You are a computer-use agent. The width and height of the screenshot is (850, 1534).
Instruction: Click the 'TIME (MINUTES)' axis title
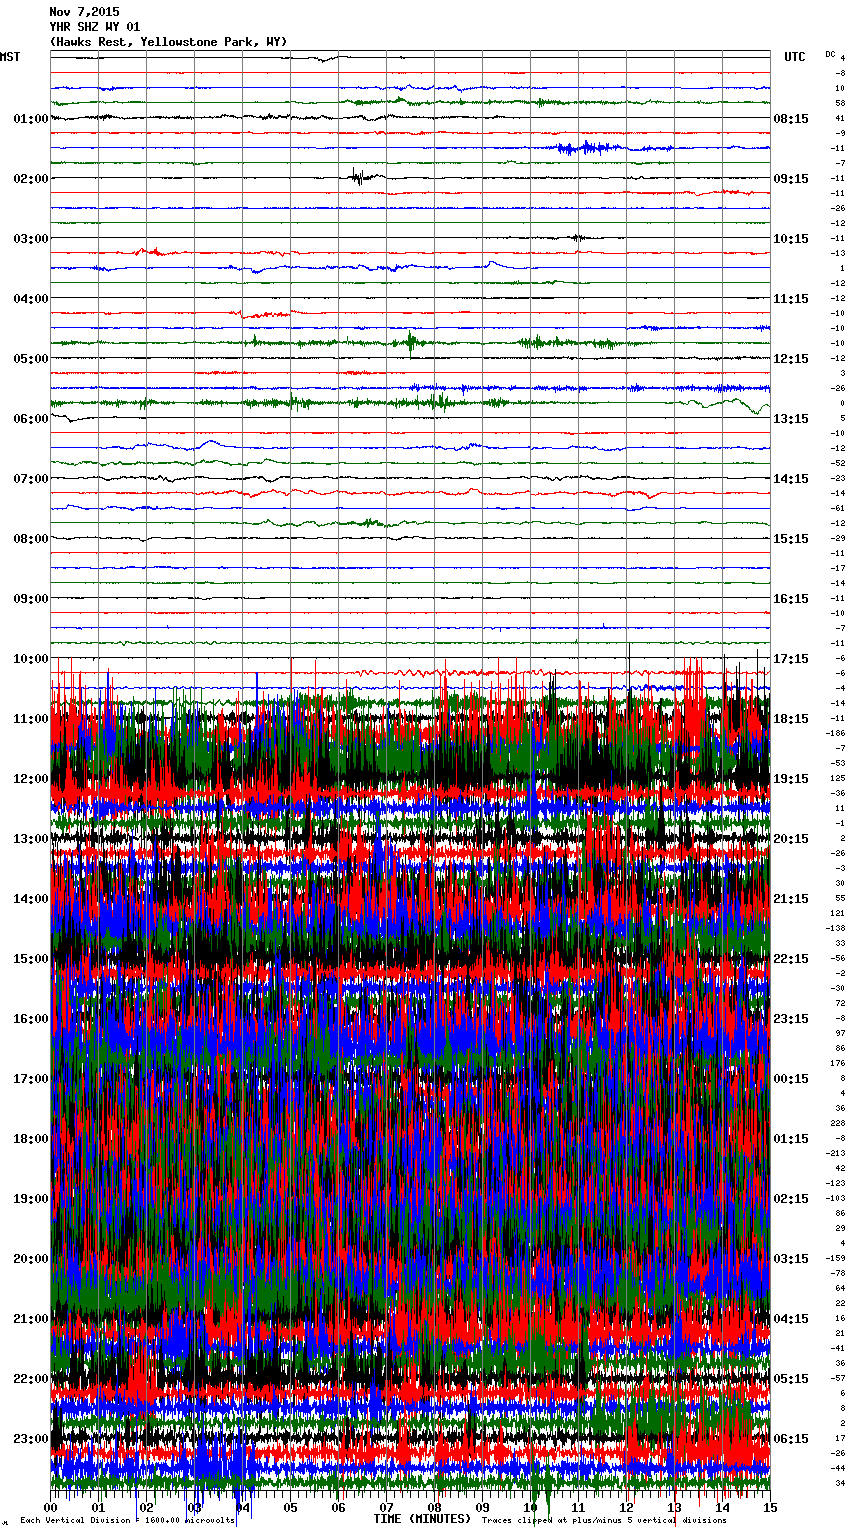click(x=422, y=1519)
